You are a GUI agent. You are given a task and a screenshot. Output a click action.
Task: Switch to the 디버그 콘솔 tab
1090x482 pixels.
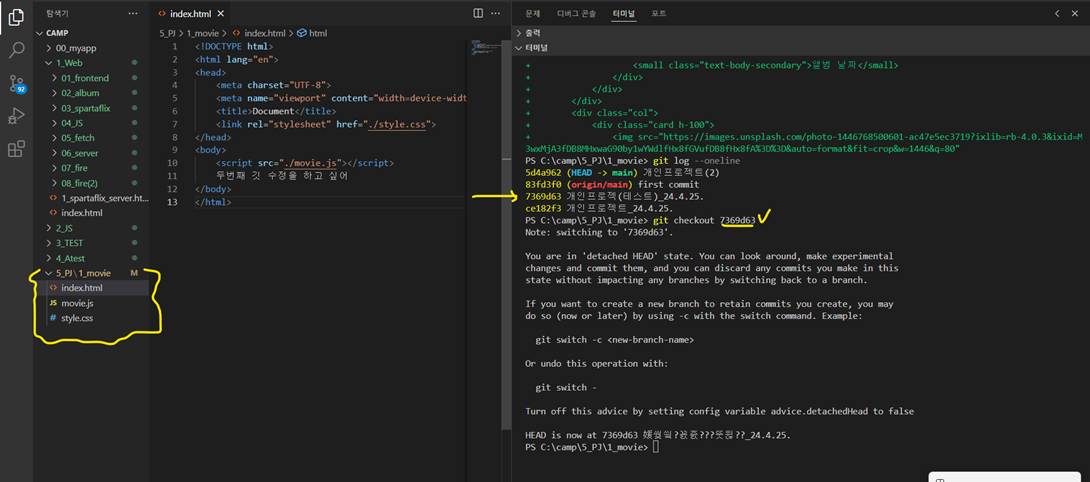point(576,13)
